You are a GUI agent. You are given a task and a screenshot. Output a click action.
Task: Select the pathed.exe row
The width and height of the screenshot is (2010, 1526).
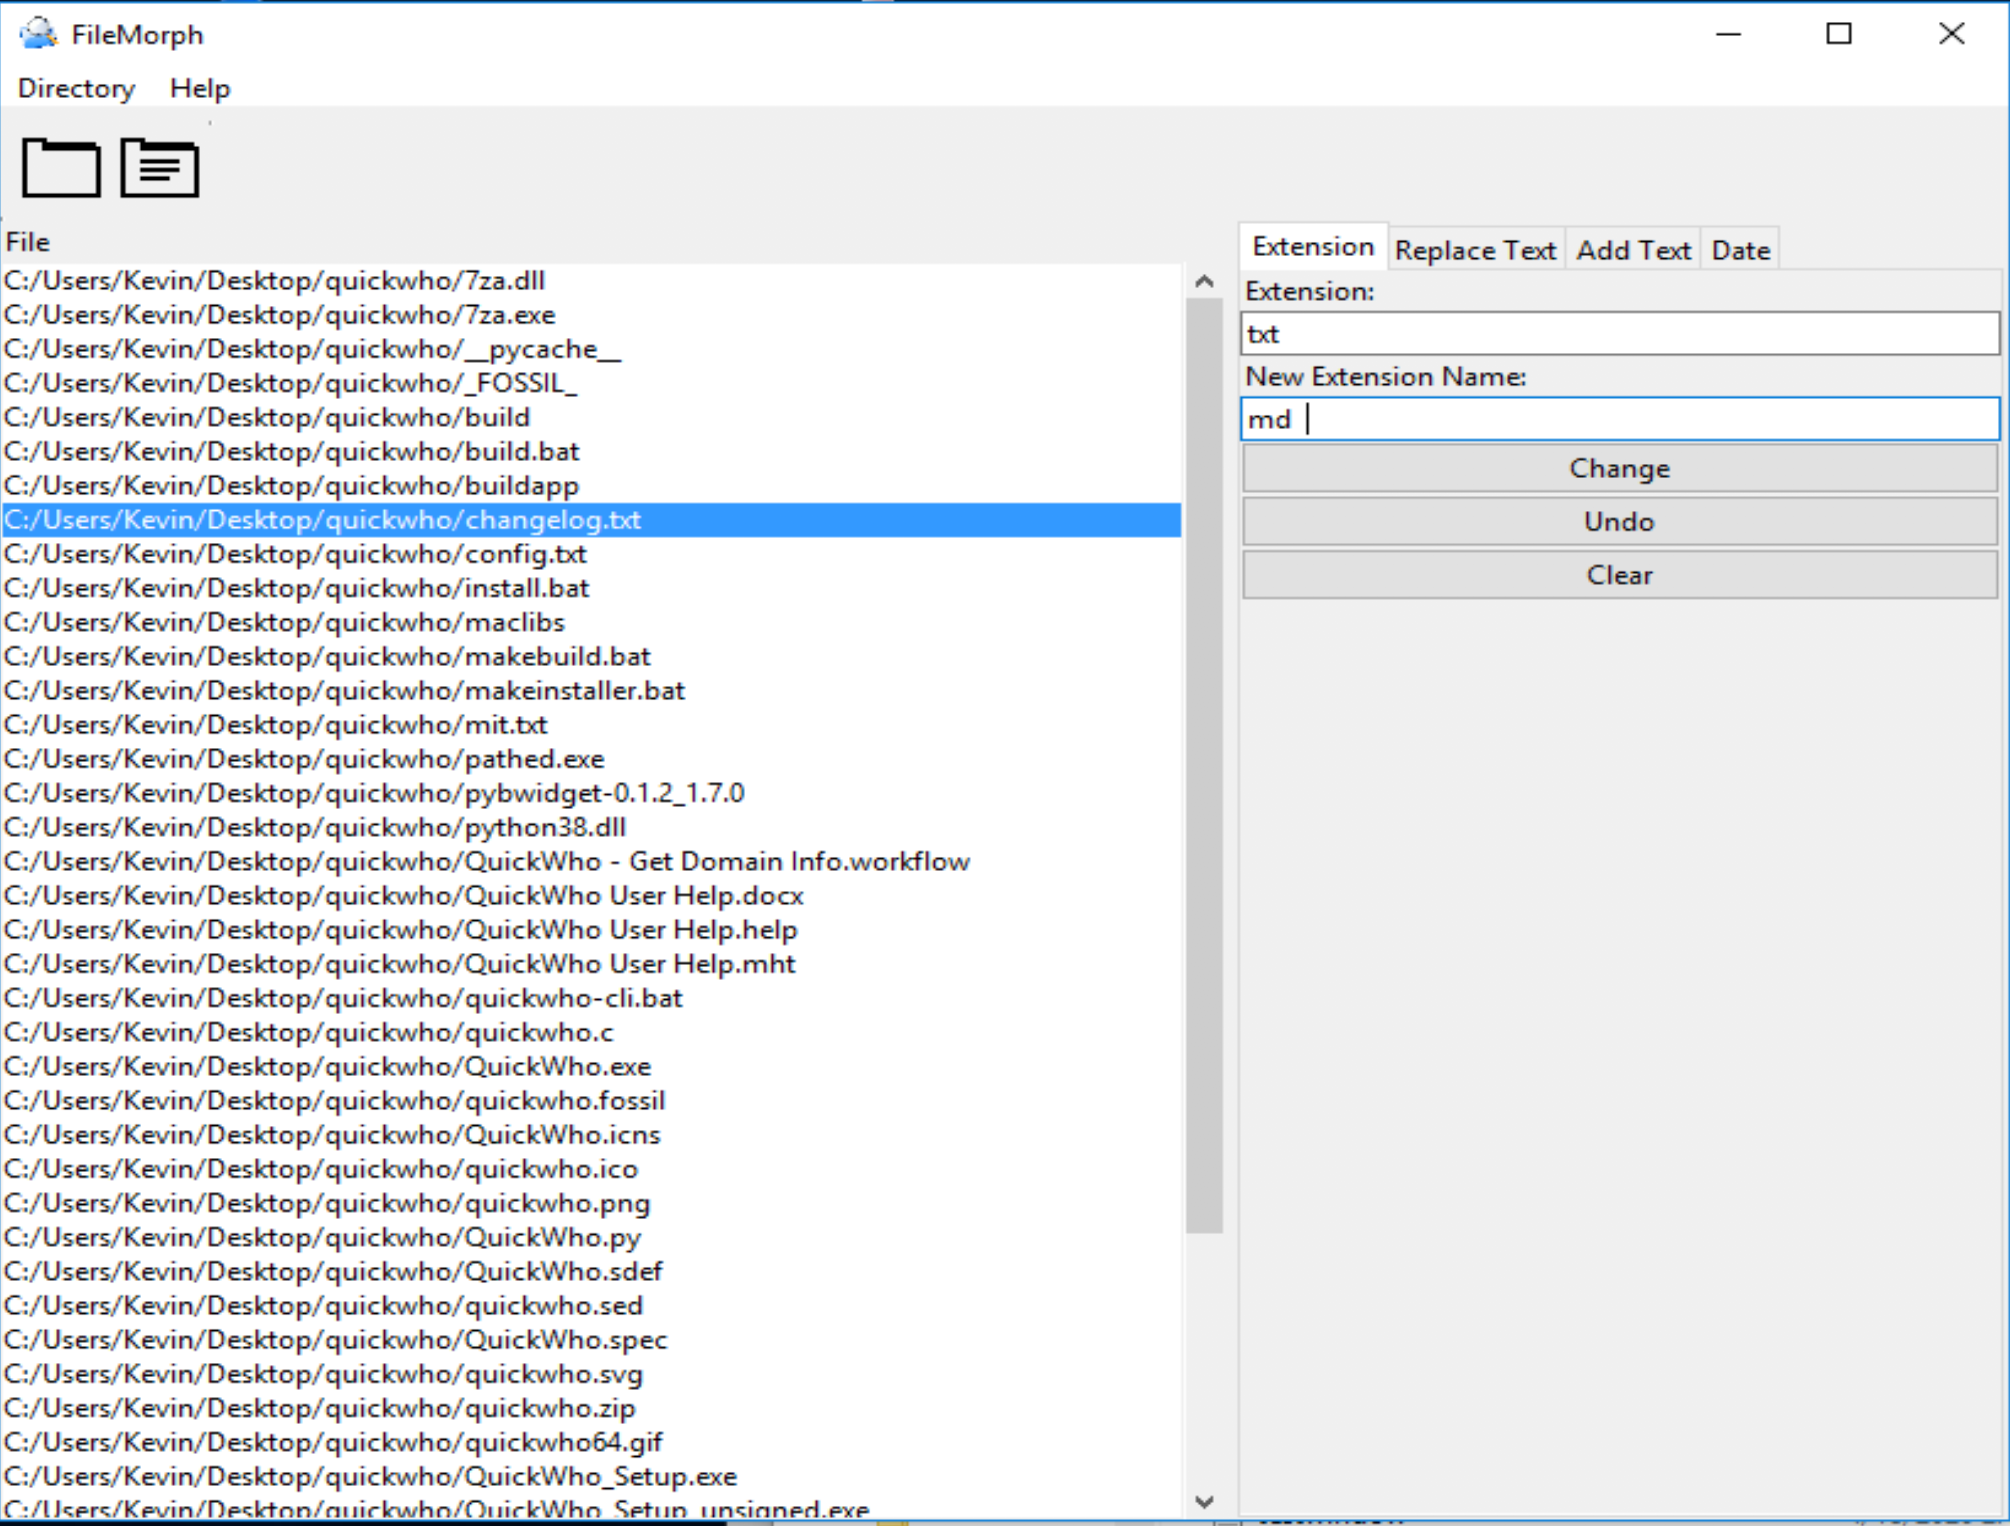point(591,759)
